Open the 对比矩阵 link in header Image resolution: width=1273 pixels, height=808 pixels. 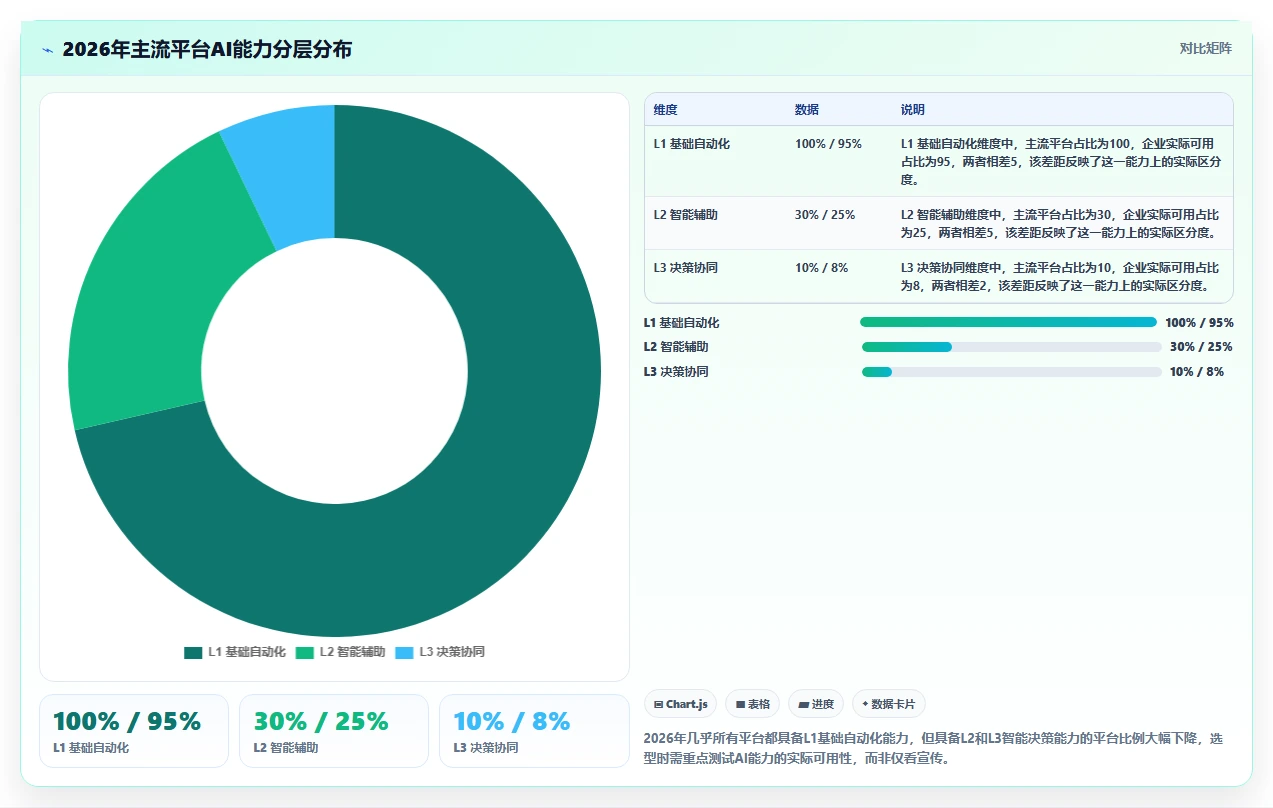point(1205,48)
